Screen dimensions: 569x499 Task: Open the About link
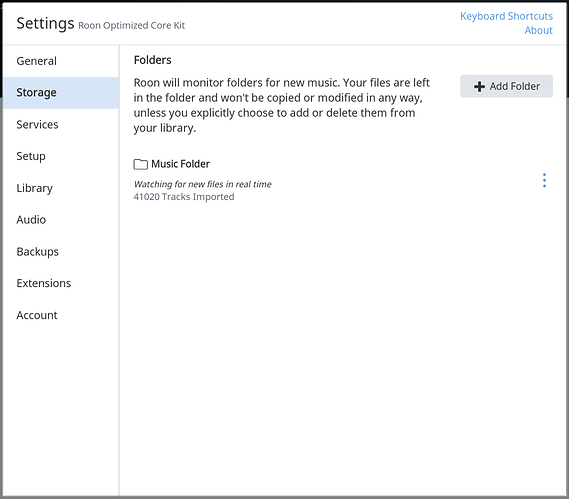point(539,30)
